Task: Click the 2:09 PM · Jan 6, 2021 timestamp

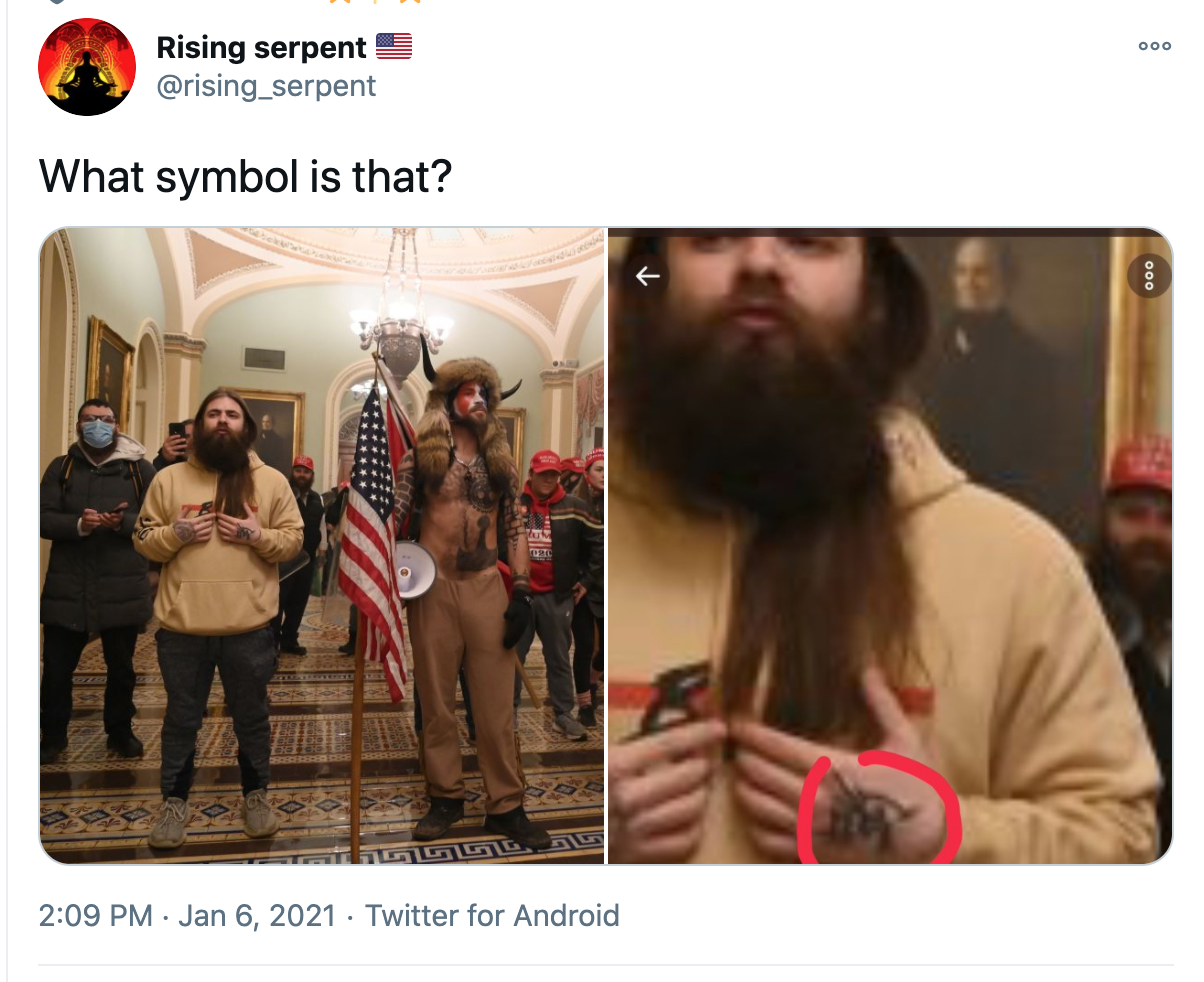Action: click(187, 915)
